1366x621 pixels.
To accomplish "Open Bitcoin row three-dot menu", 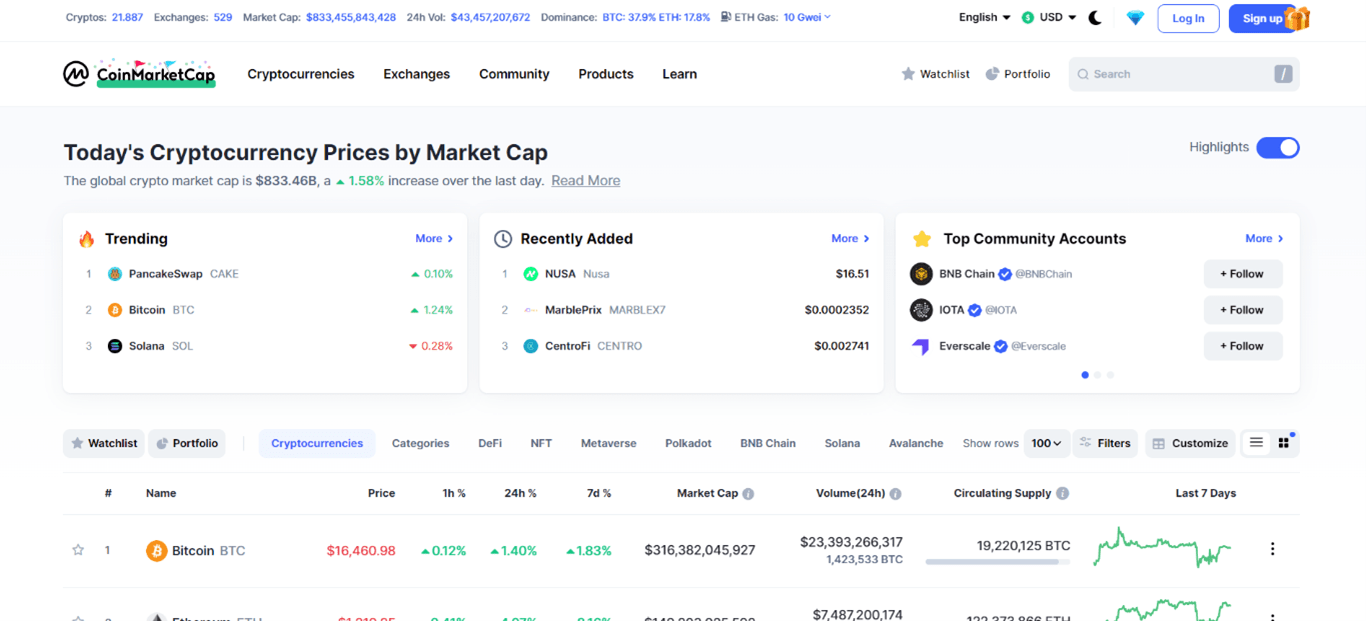I will pyautogui.click(x=1272, y=549).
